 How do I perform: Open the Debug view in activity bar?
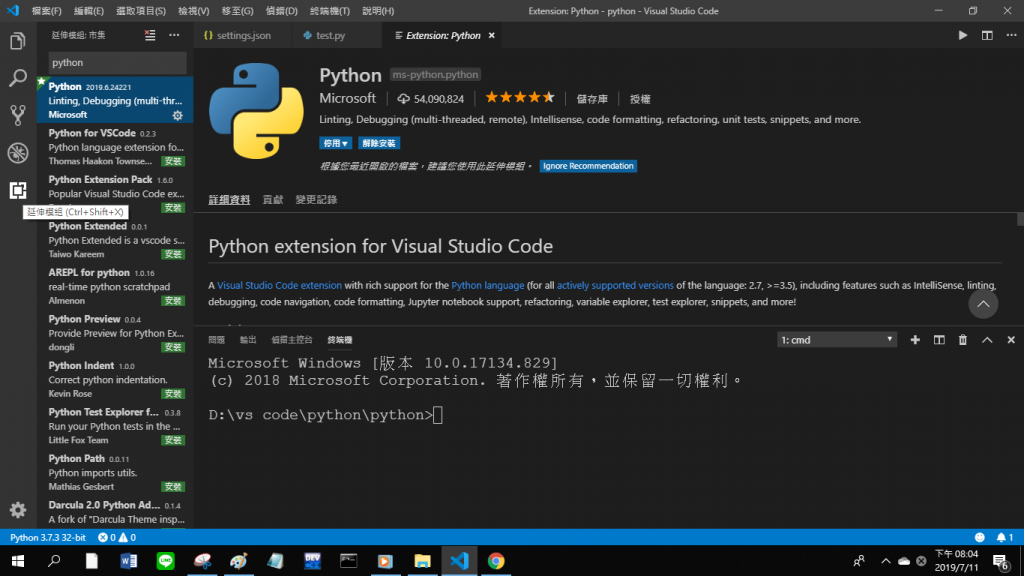pos(18,153)
